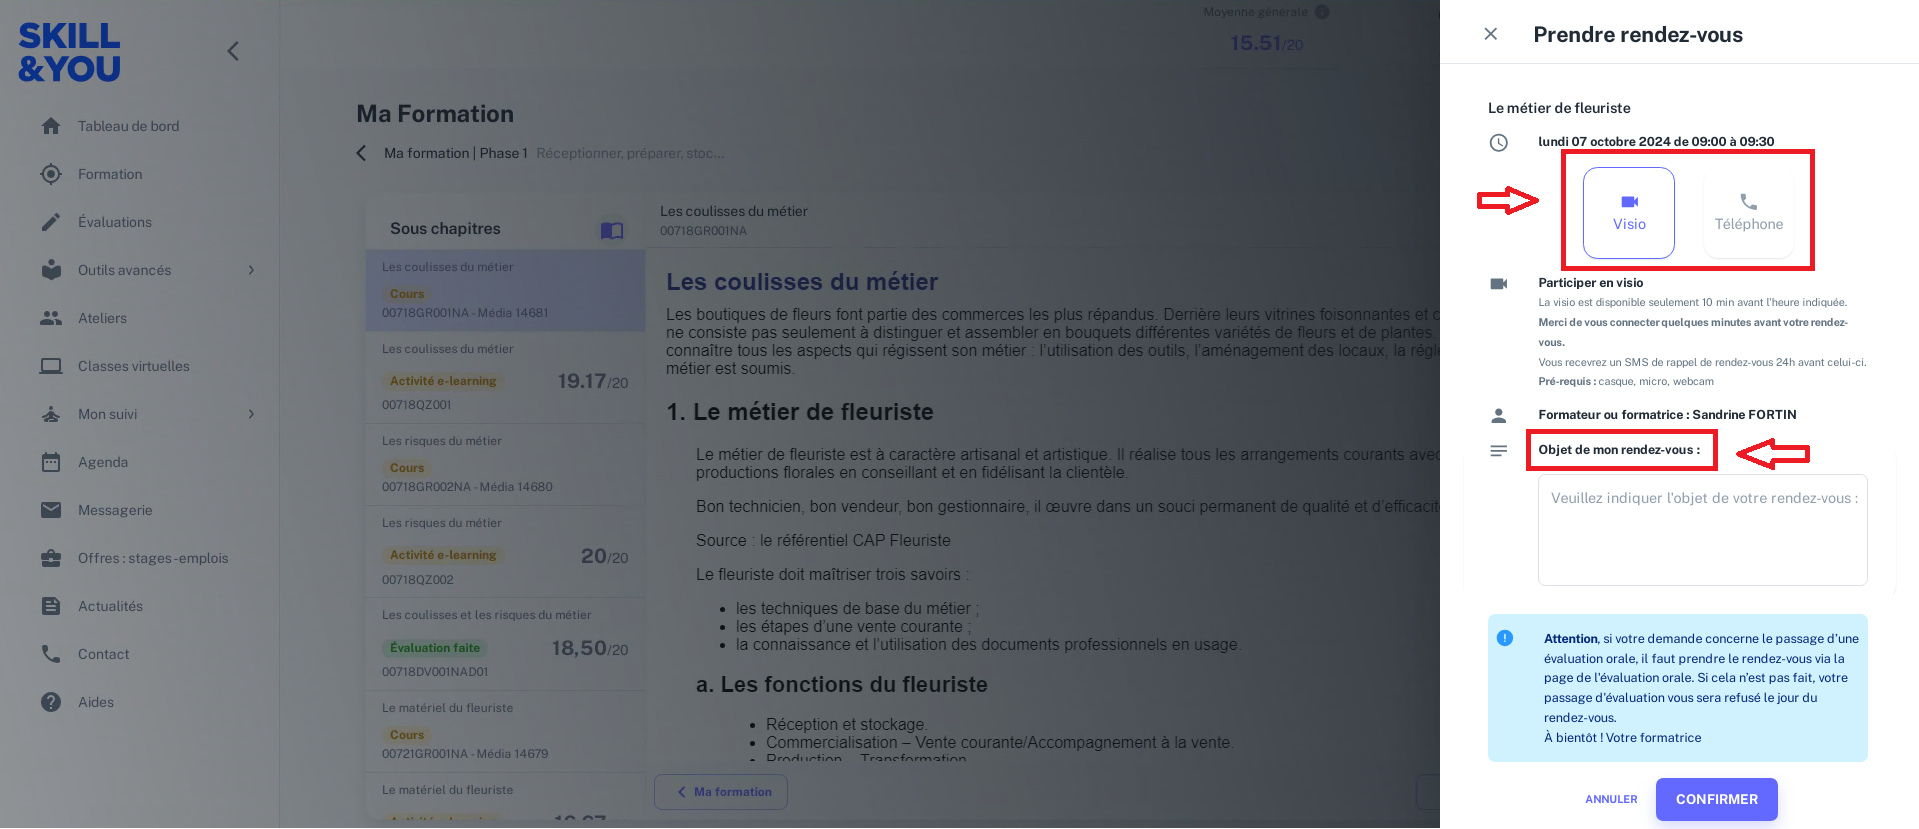Select the Visio appointment option
The image size is (1919, 829).
1628,213
